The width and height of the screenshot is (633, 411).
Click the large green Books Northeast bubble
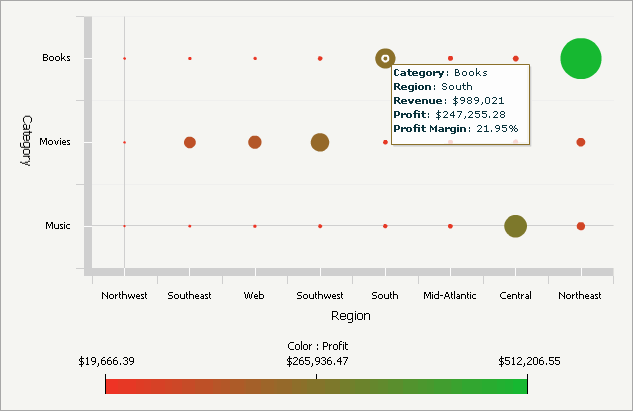(x=580, y=58)
